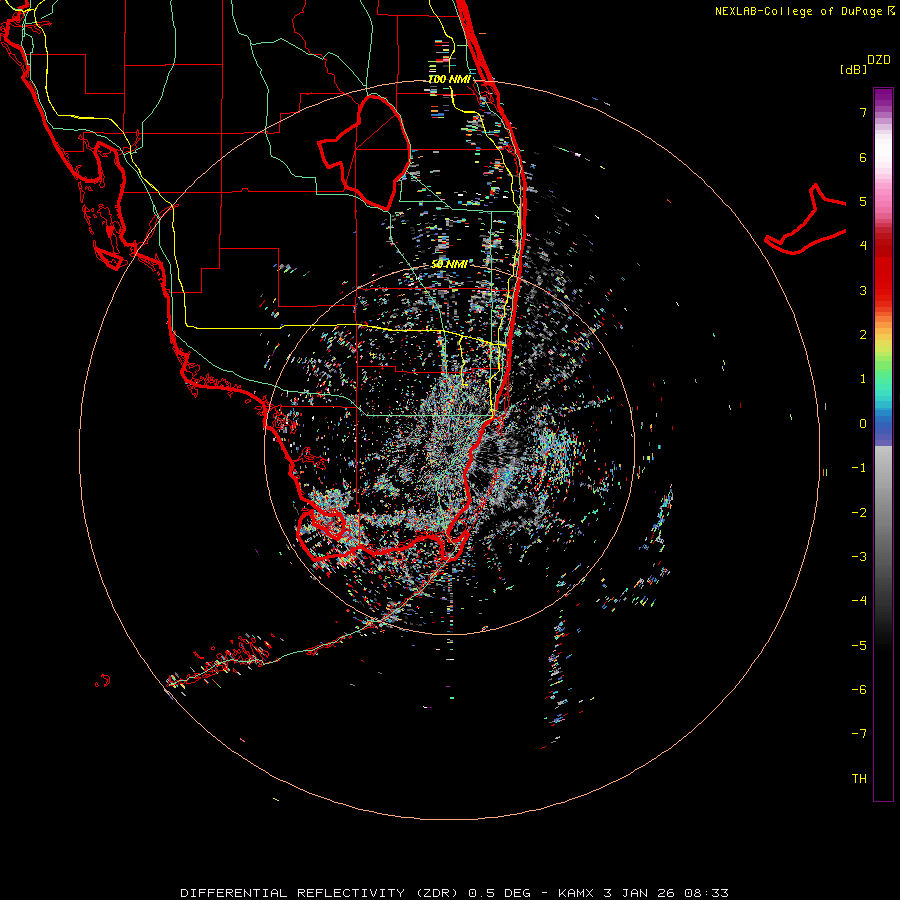This screenshot has height=900, width=900.
Task: Click the -6 dB tick label on scale
Action: (859, 690)
